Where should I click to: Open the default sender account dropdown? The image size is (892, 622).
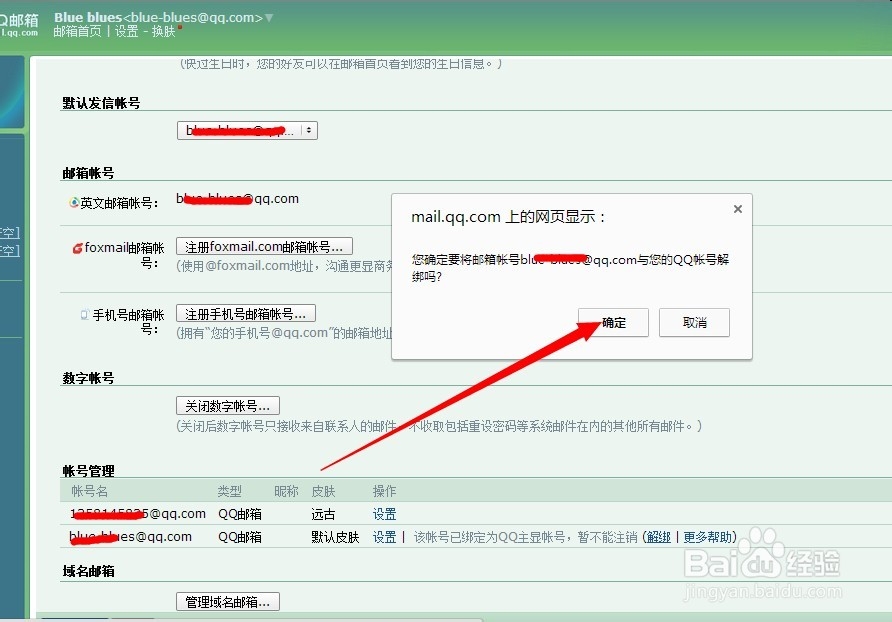tap(247, 130)
